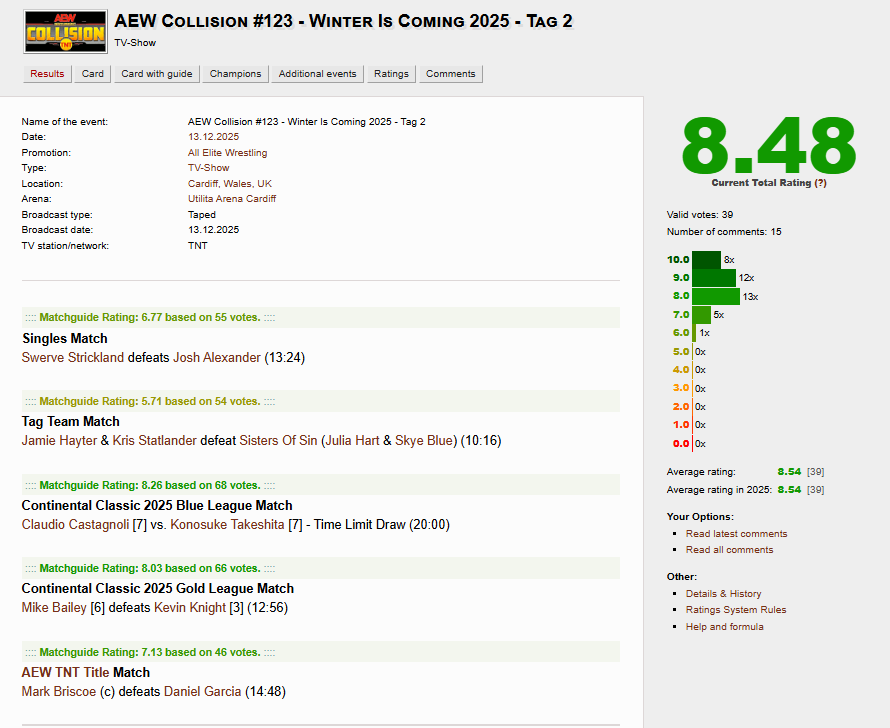Click the Valid votes: 39 text

699,214
